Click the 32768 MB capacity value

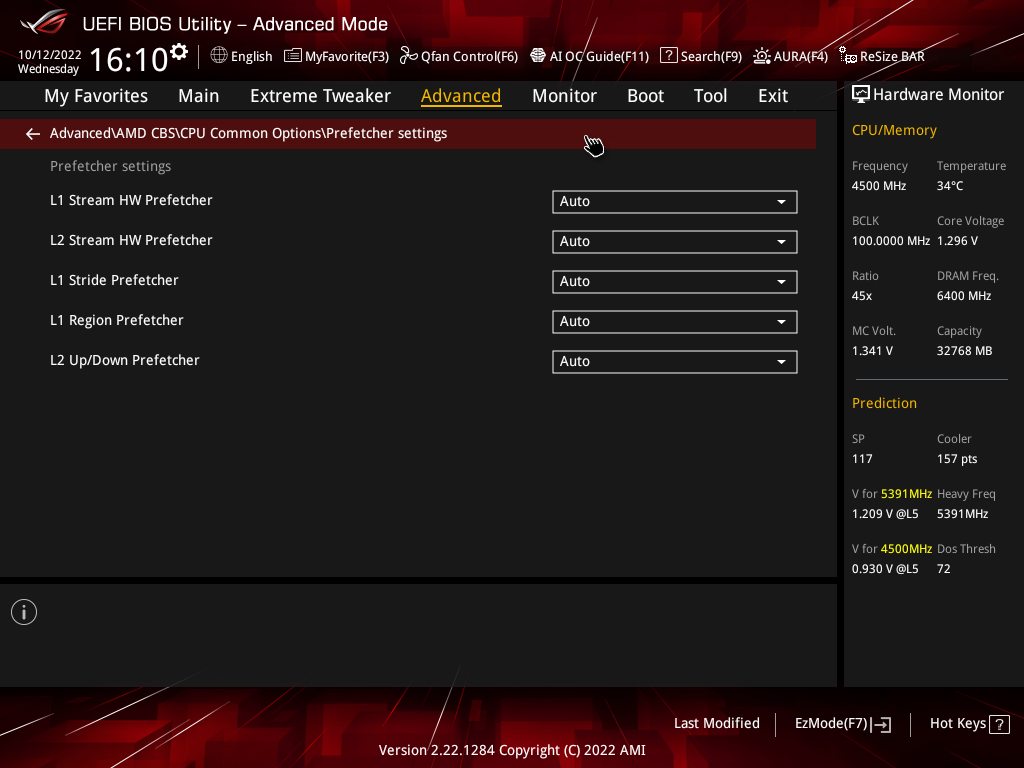click(965, 351)
